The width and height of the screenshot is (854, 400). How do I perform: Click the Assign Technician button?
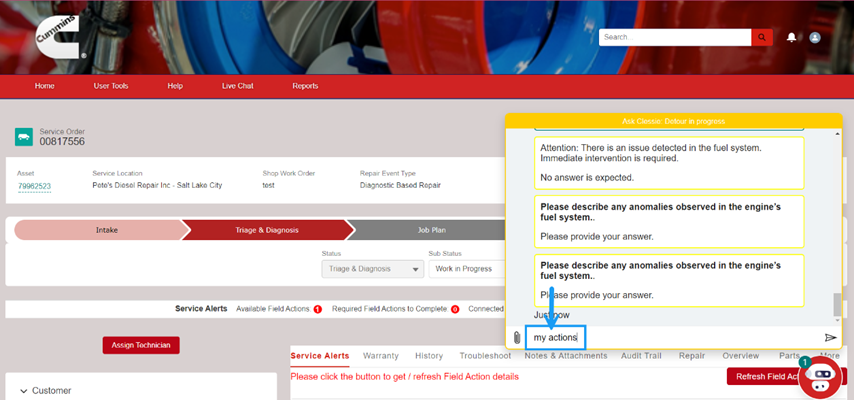pos(141,345)
